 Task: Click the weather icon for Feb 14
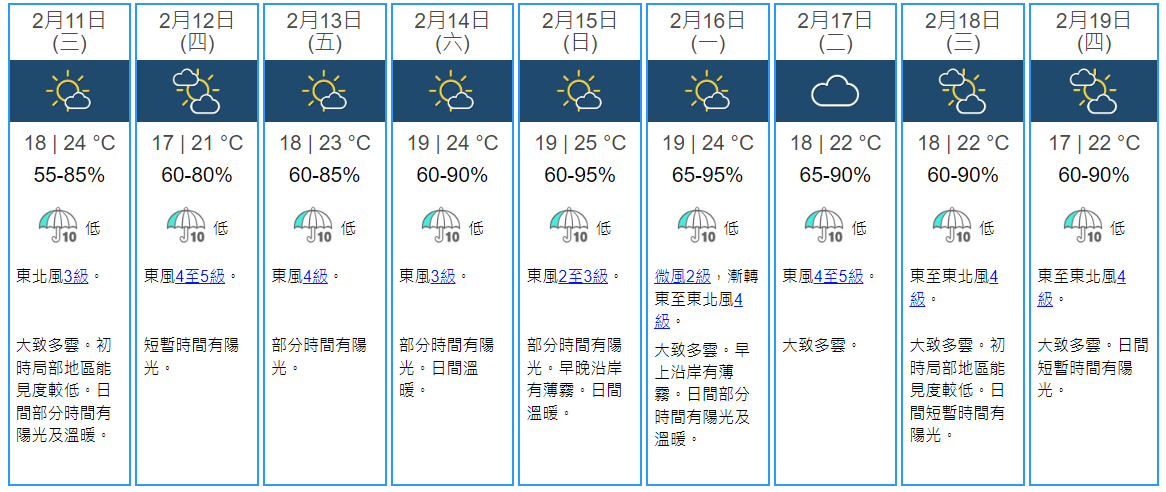(452, 92)
